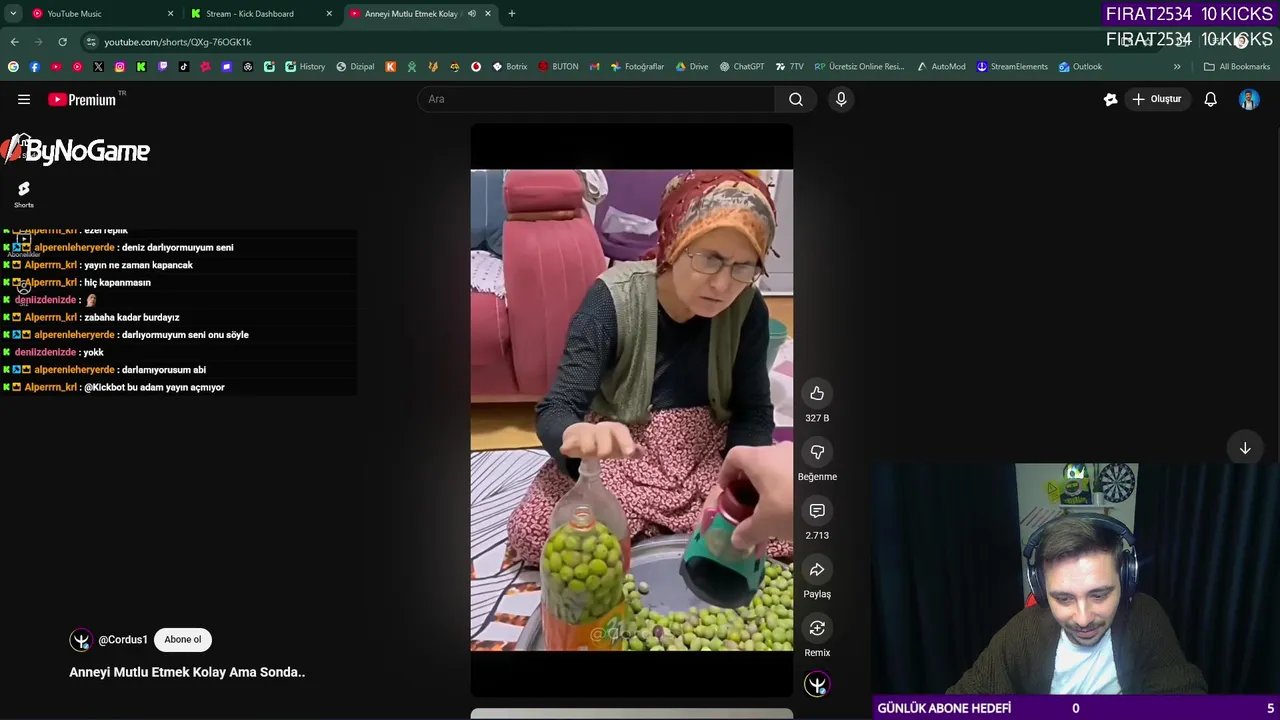Click chat message 'zabaha kadar burdayız'
Screen dimensions: 1280x720
(x=132, y=317)
